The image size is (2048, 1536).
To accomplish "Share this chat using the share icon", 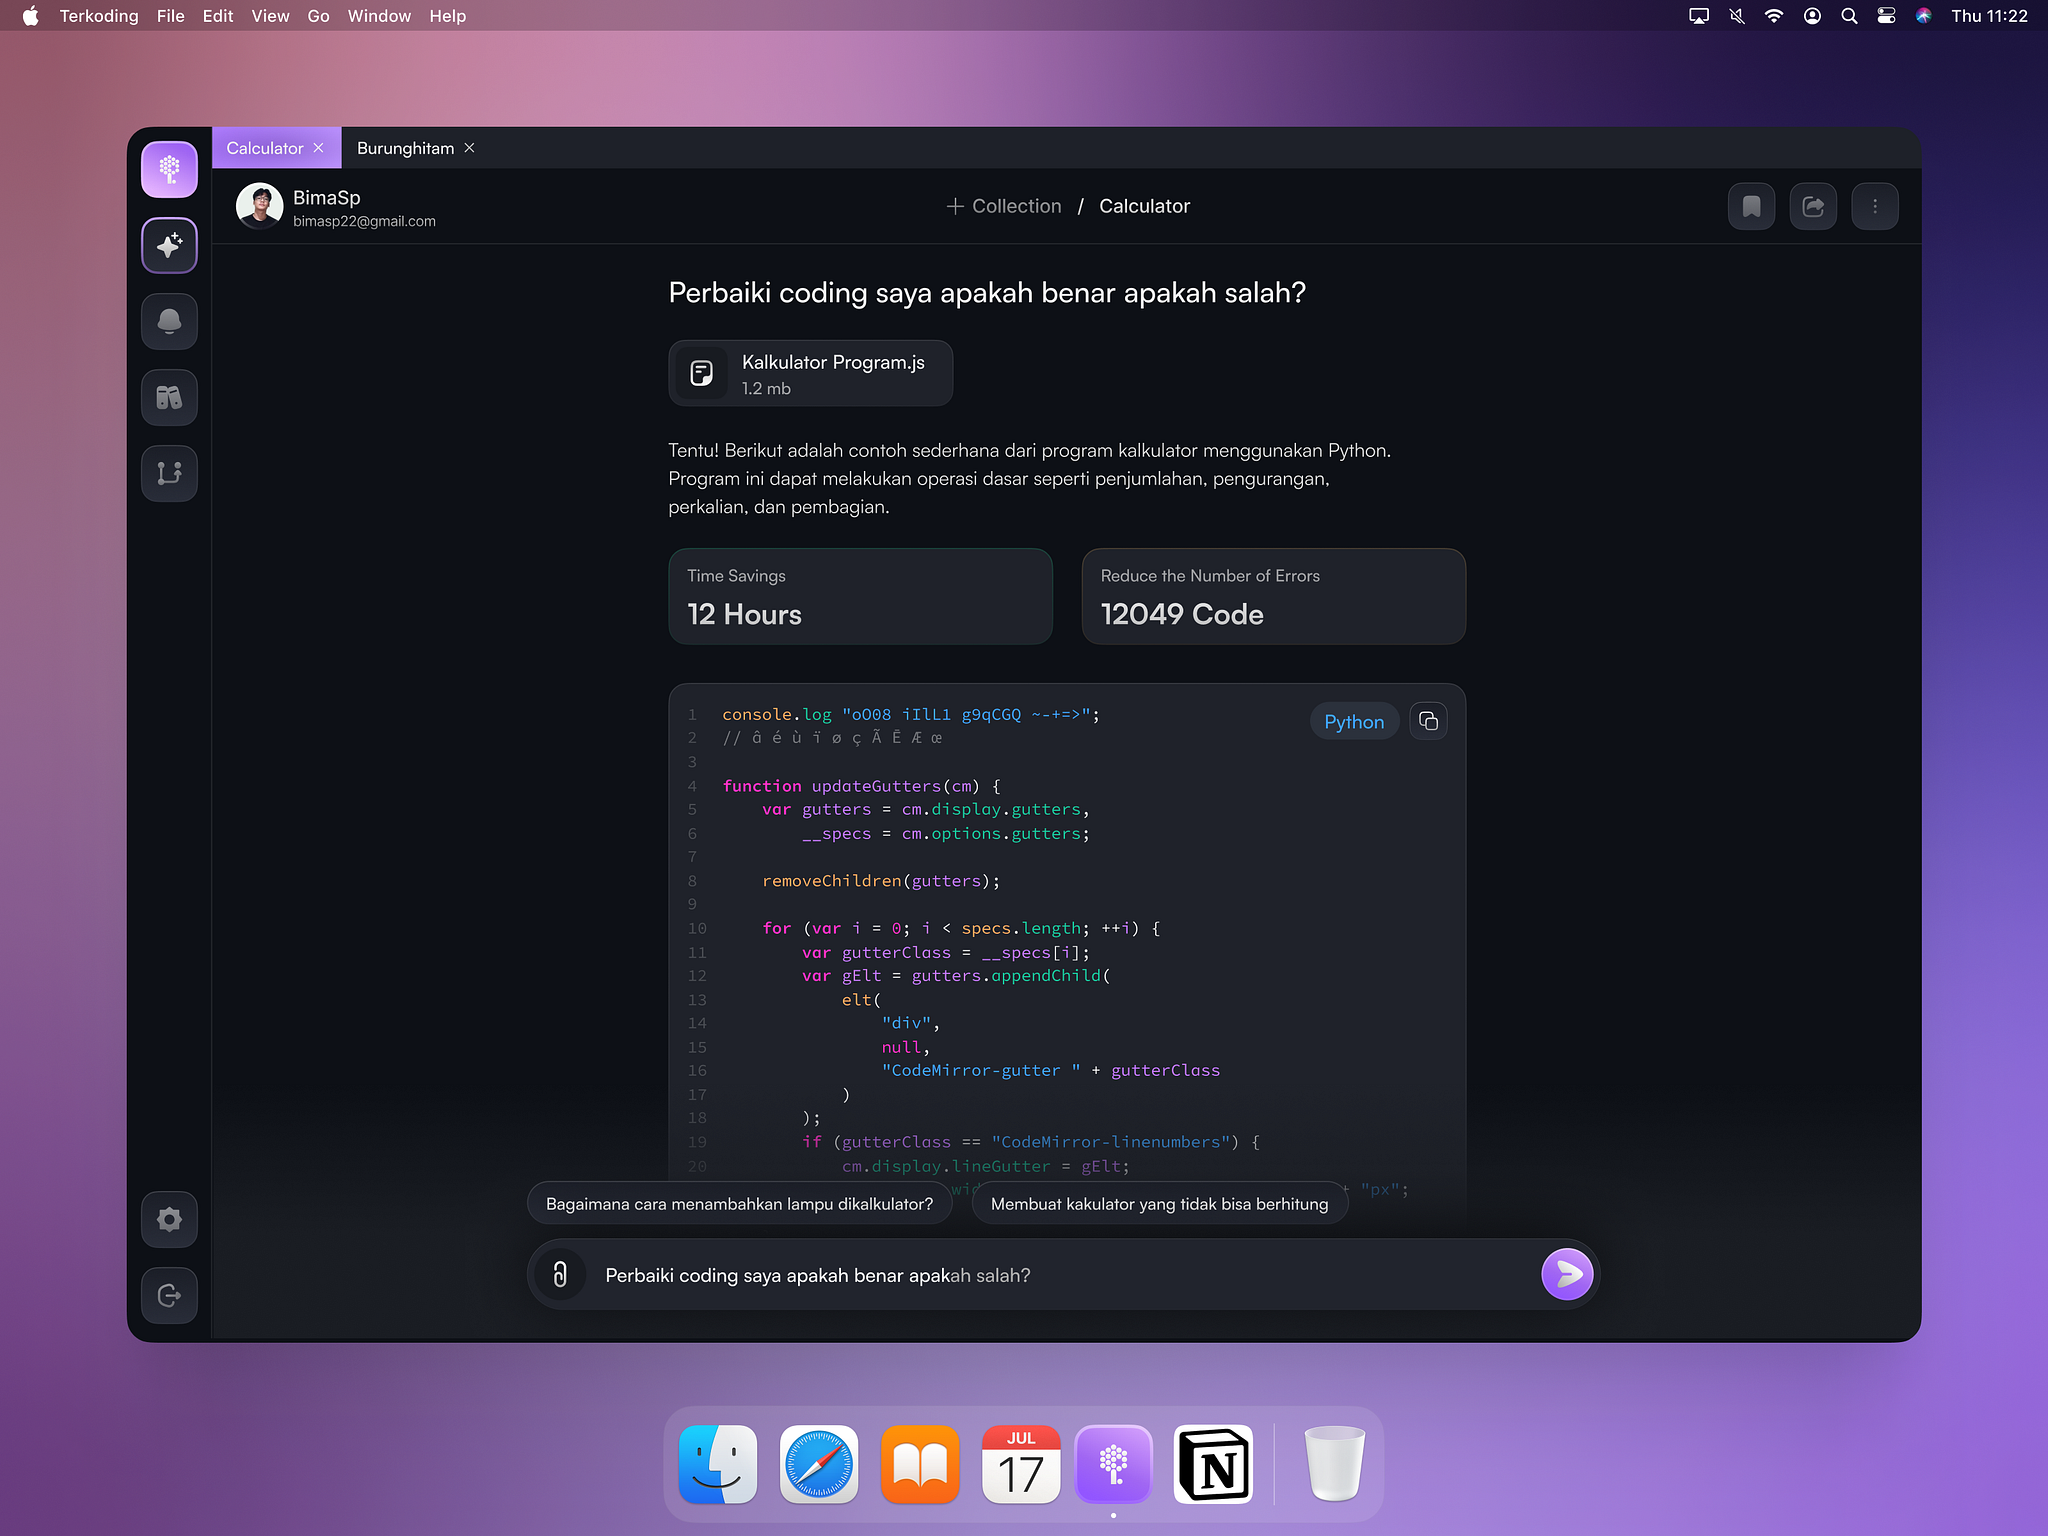I will pyautogui.click(x=1813, y=205).
